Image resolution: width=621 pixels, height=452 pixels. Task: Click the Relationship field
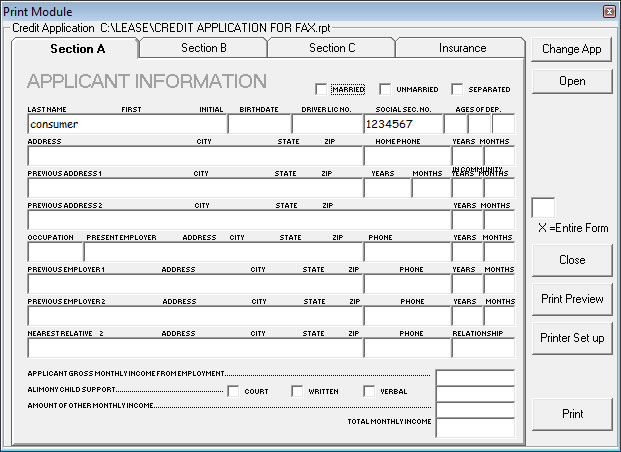(x=483, y=348)
